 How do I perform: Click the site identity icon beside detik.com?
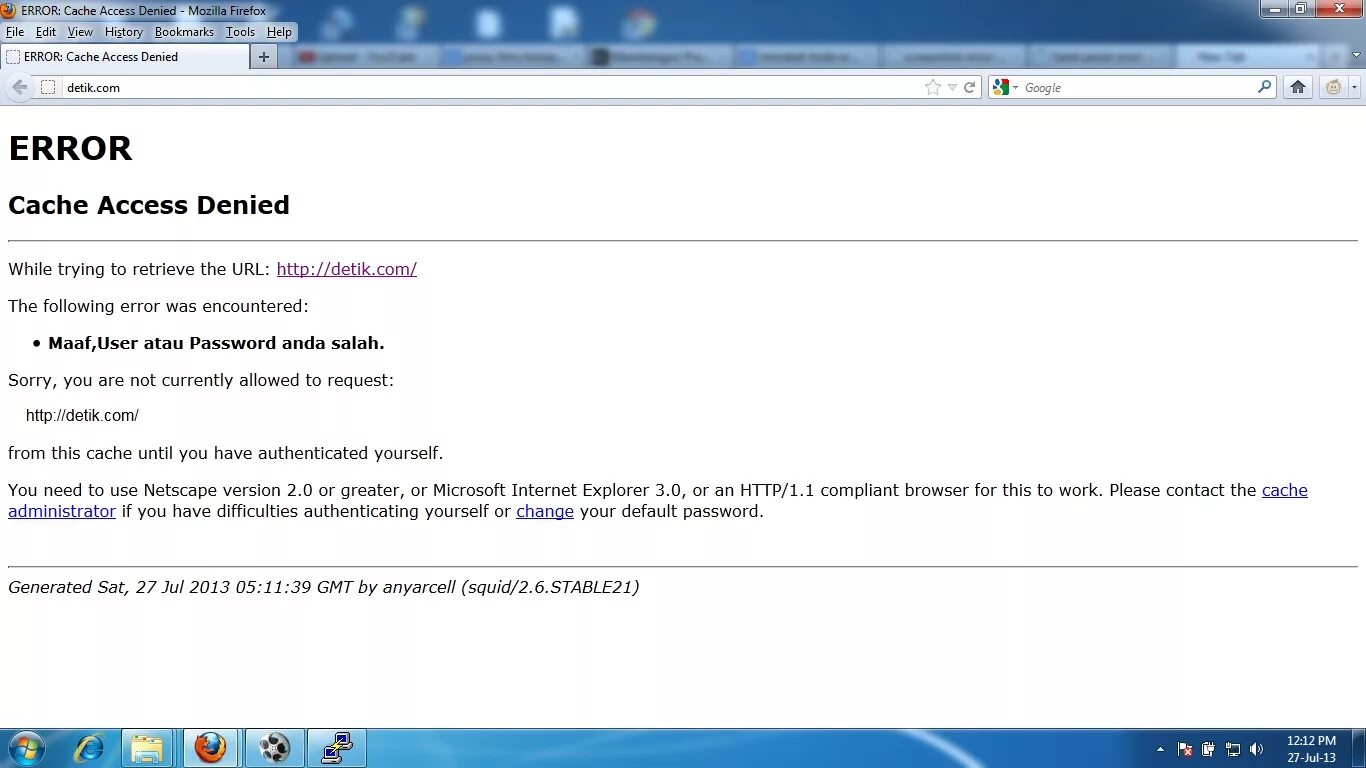(x=48, y=87)
